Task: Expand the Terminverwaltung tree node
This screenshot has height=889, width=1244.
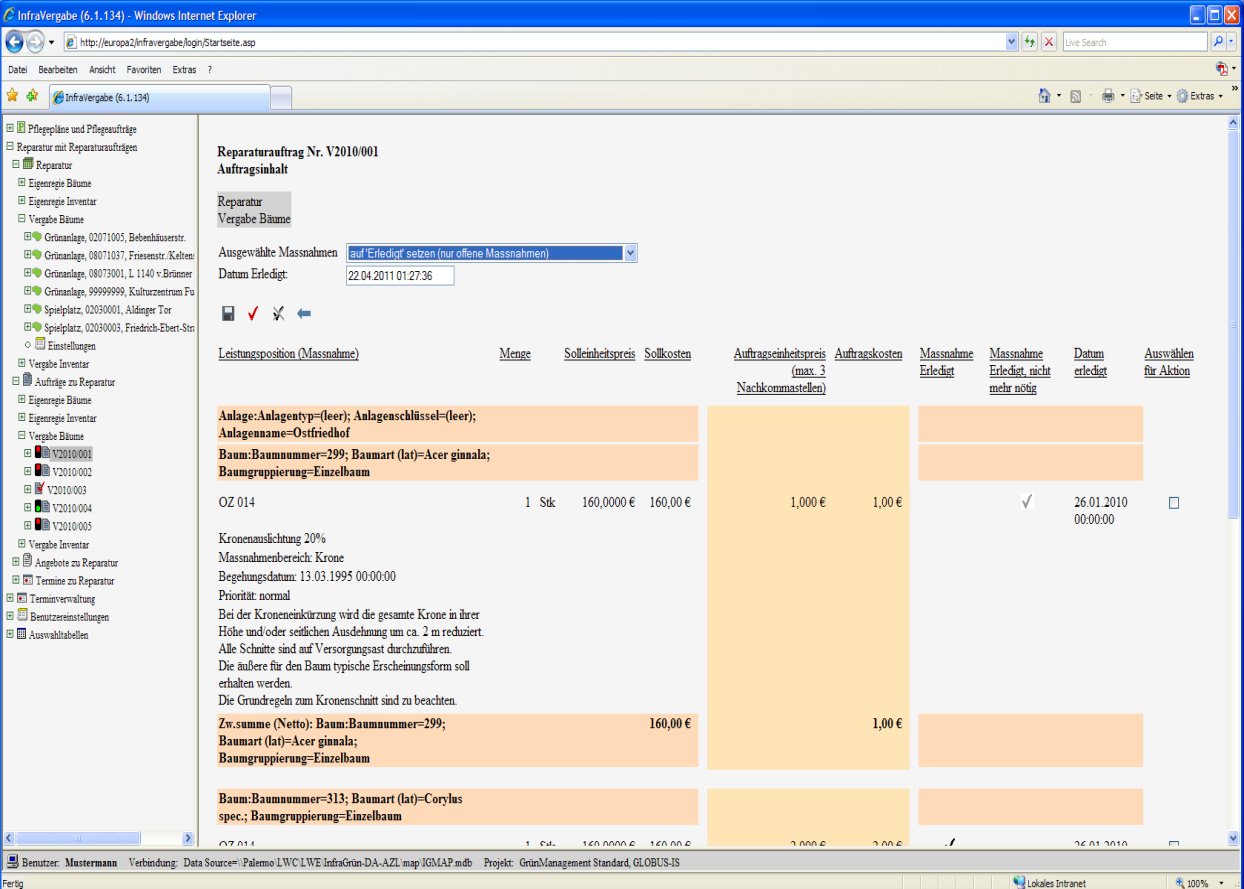Action: [x=10, y=599]
